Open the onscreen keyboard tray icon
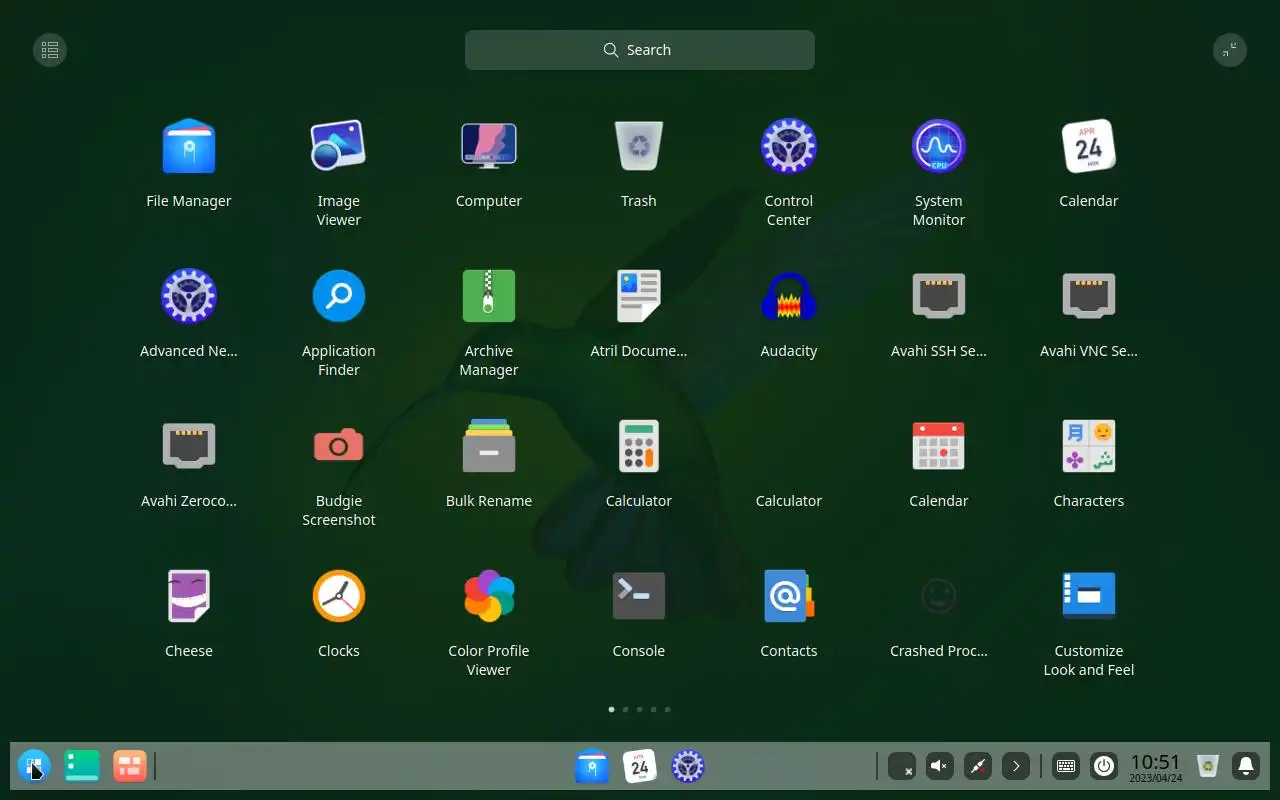1280x800 pixels. [x=1066, y=766]
